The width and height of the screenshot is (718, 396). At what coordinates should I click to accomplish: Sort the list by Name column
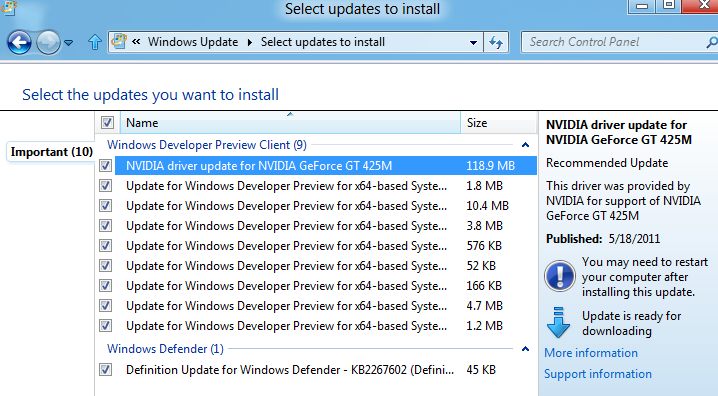[290, 123]
